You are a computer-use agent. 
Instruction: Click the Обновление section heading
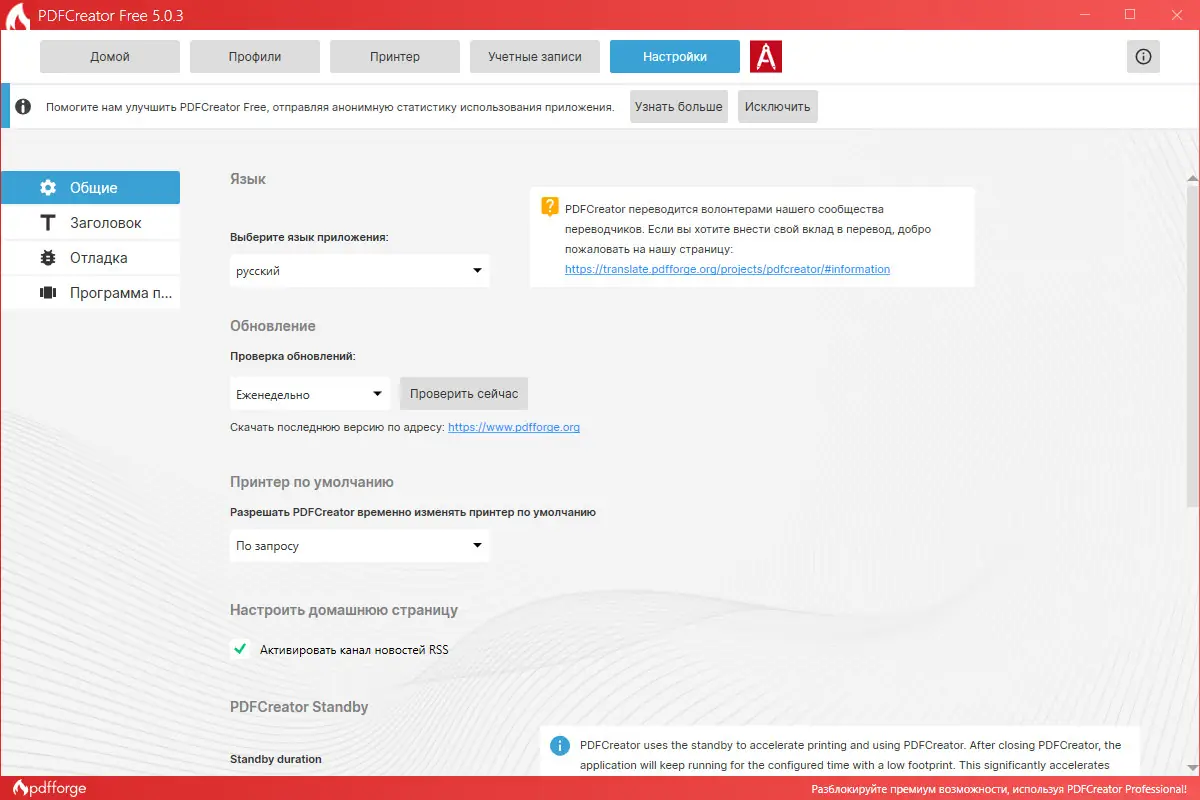[273, 326]
